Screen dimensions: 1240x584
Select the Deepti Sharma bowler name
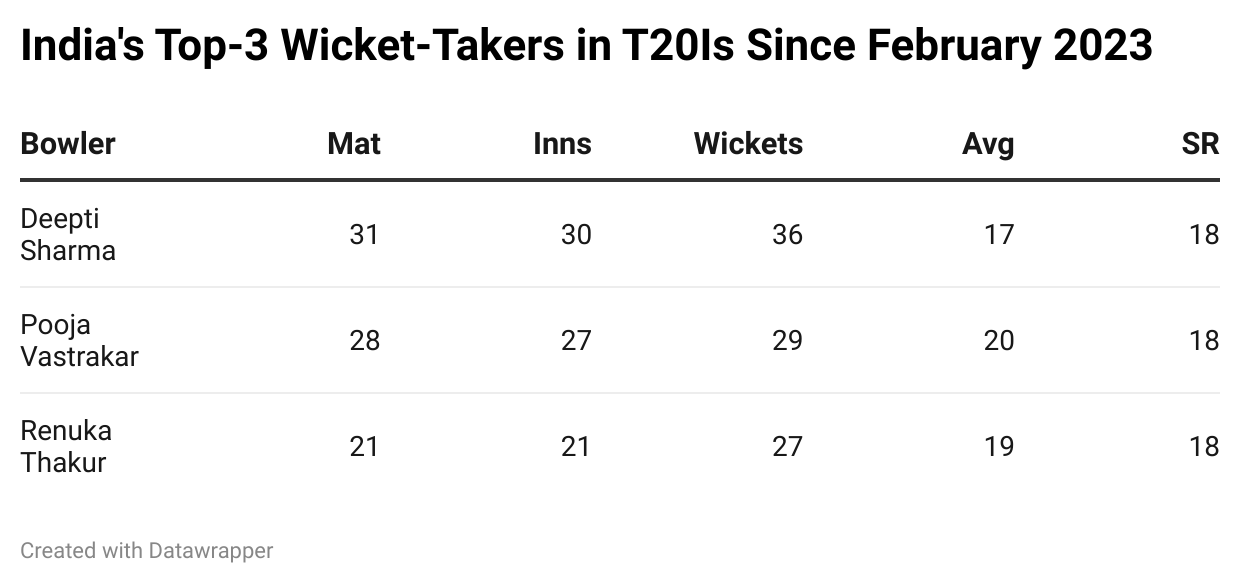[x=68, y=234]
